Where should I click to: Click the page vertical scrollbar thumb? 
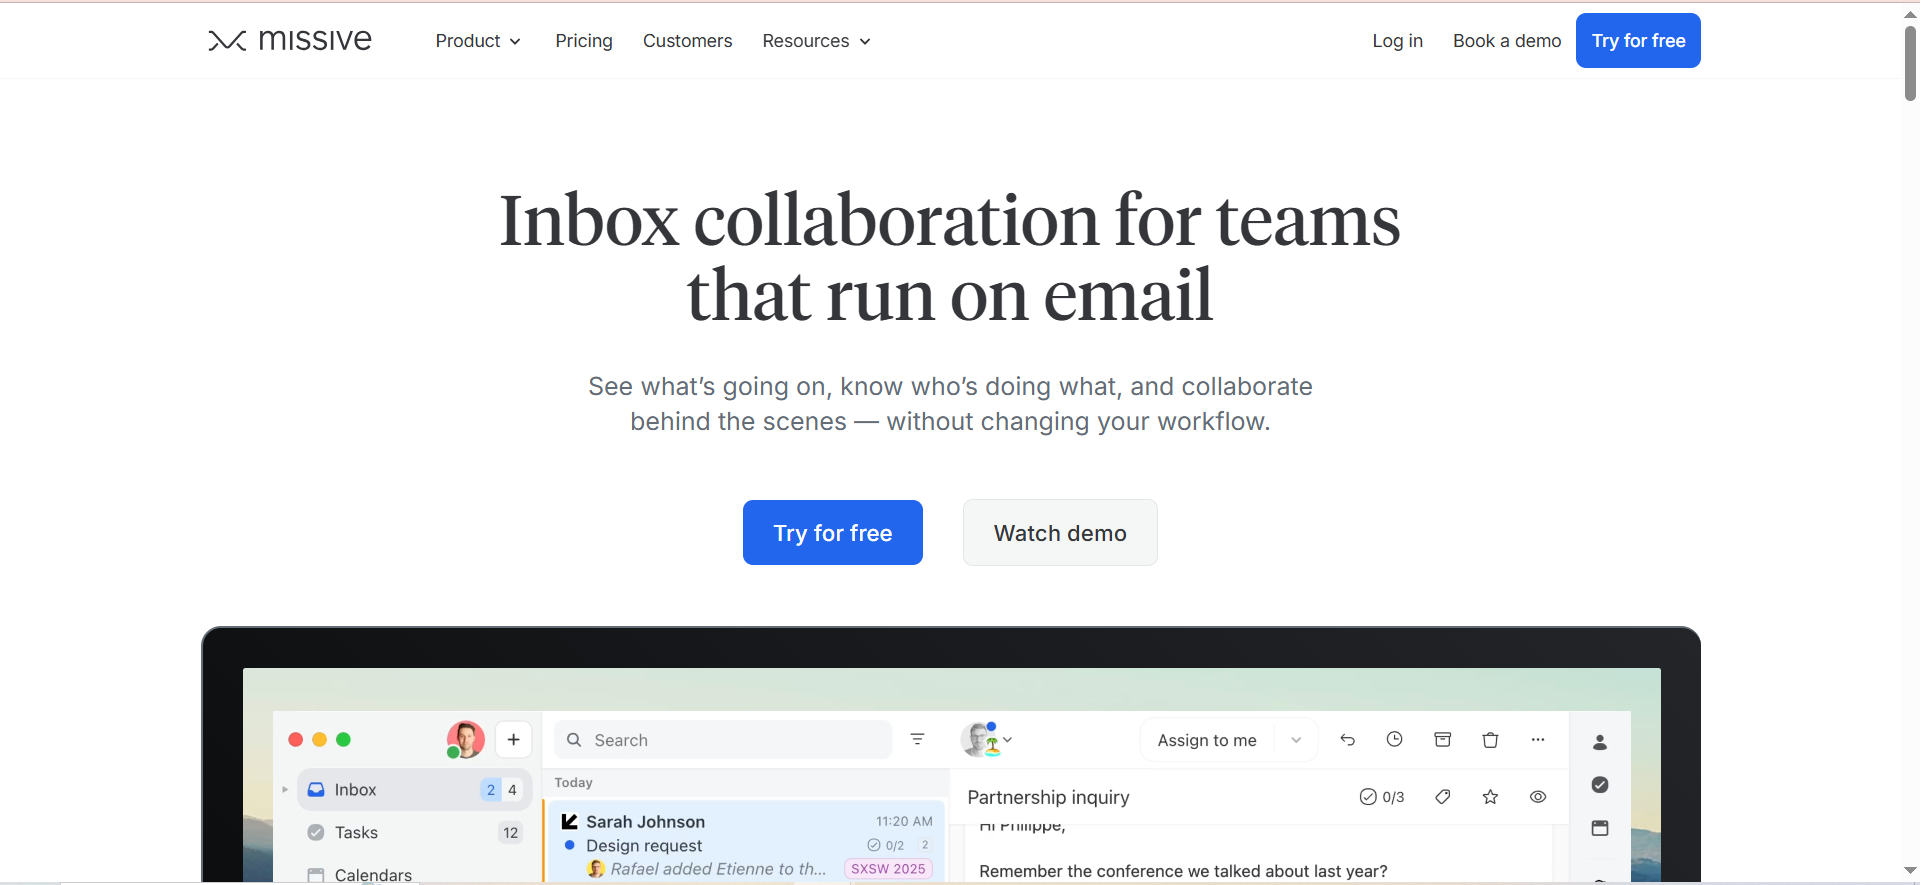1910,63
